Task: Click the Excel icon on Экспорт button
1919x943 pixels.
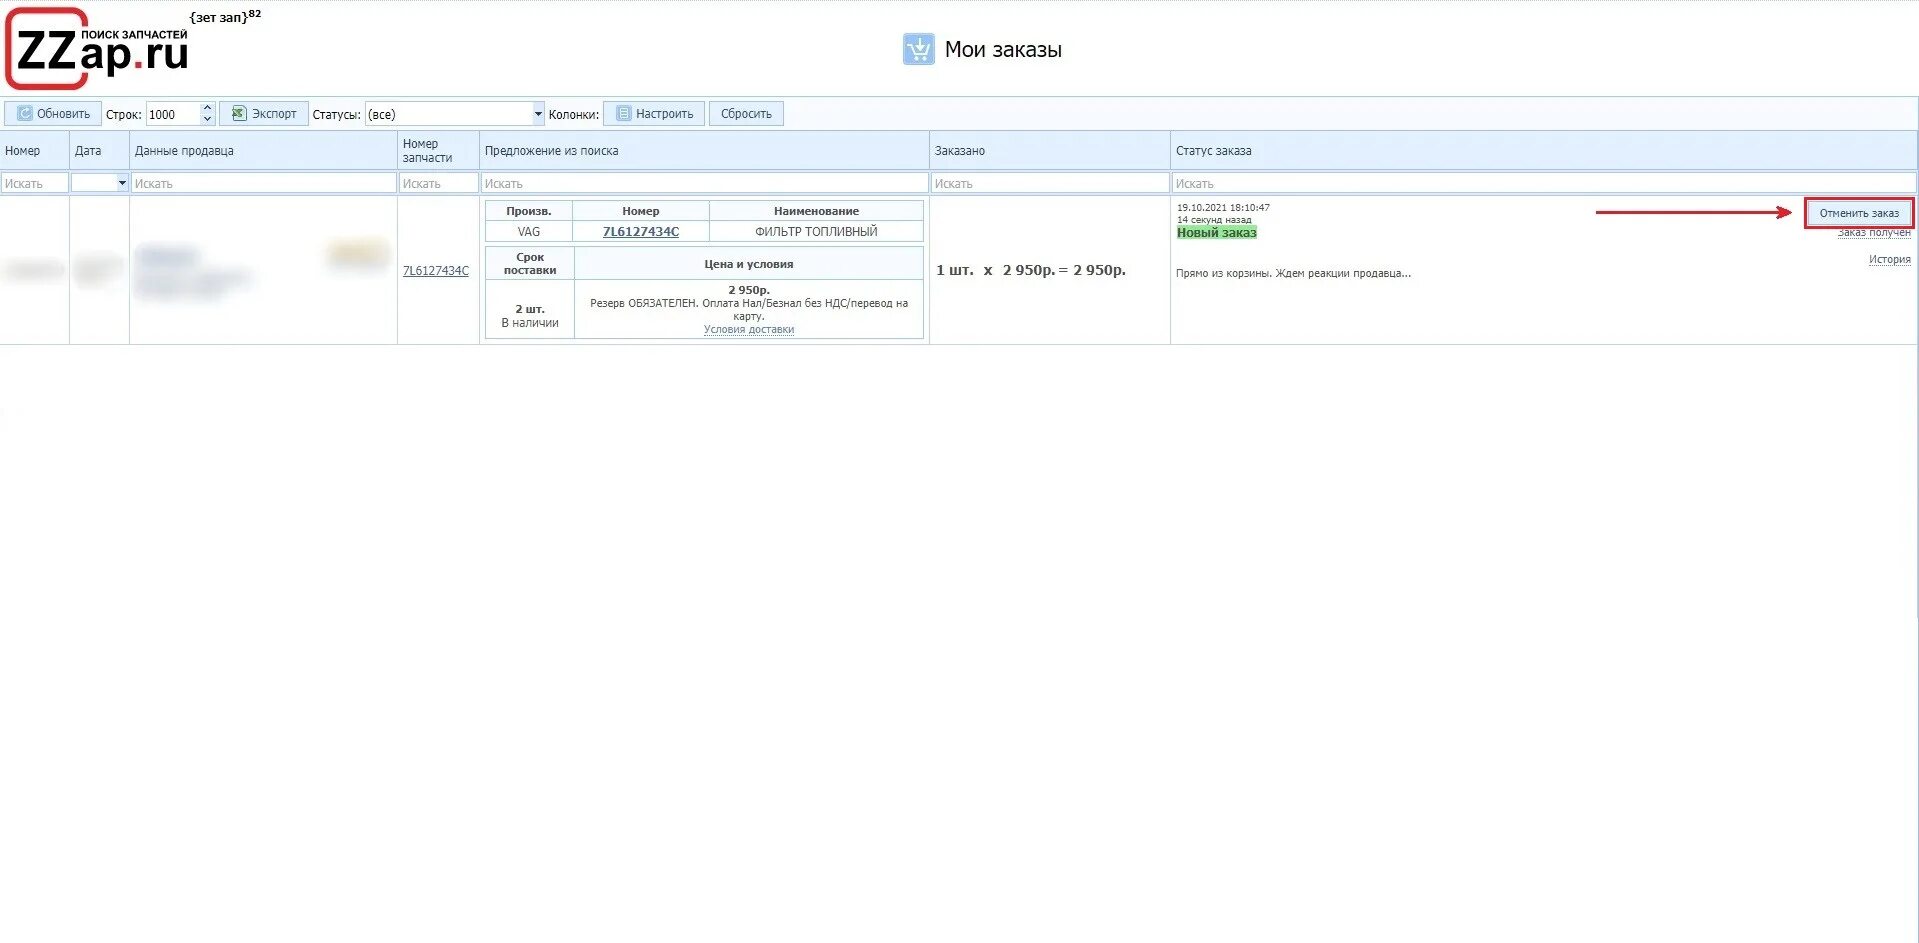Action: [239, 114]
